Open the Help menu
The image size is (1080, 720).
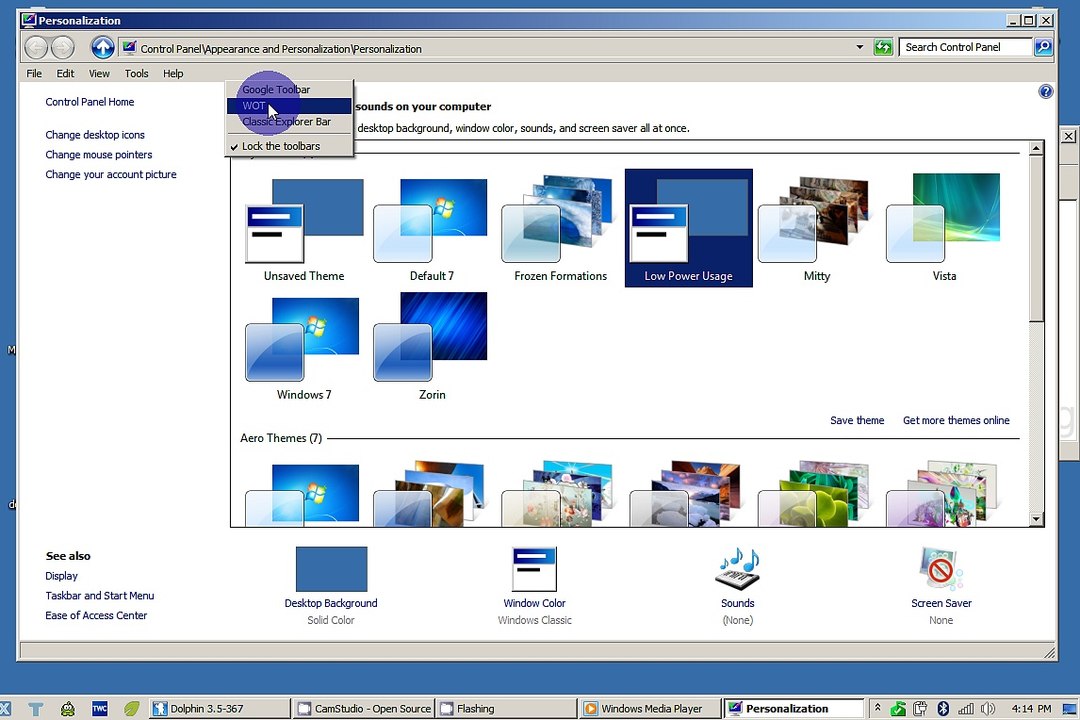tap(173, 74)
